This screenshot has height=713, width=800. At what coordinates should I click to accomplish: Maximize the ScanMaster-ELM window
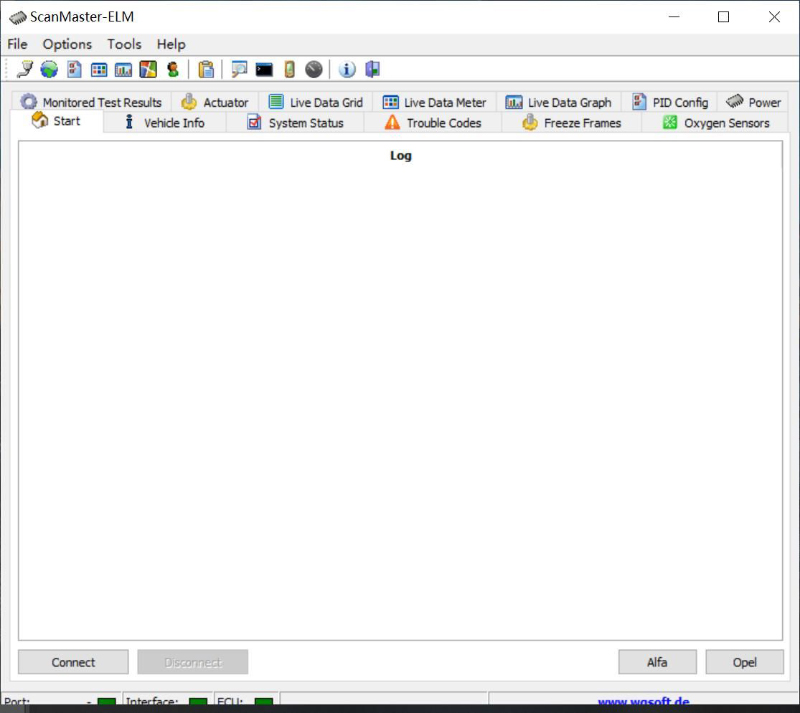point(723,17)
